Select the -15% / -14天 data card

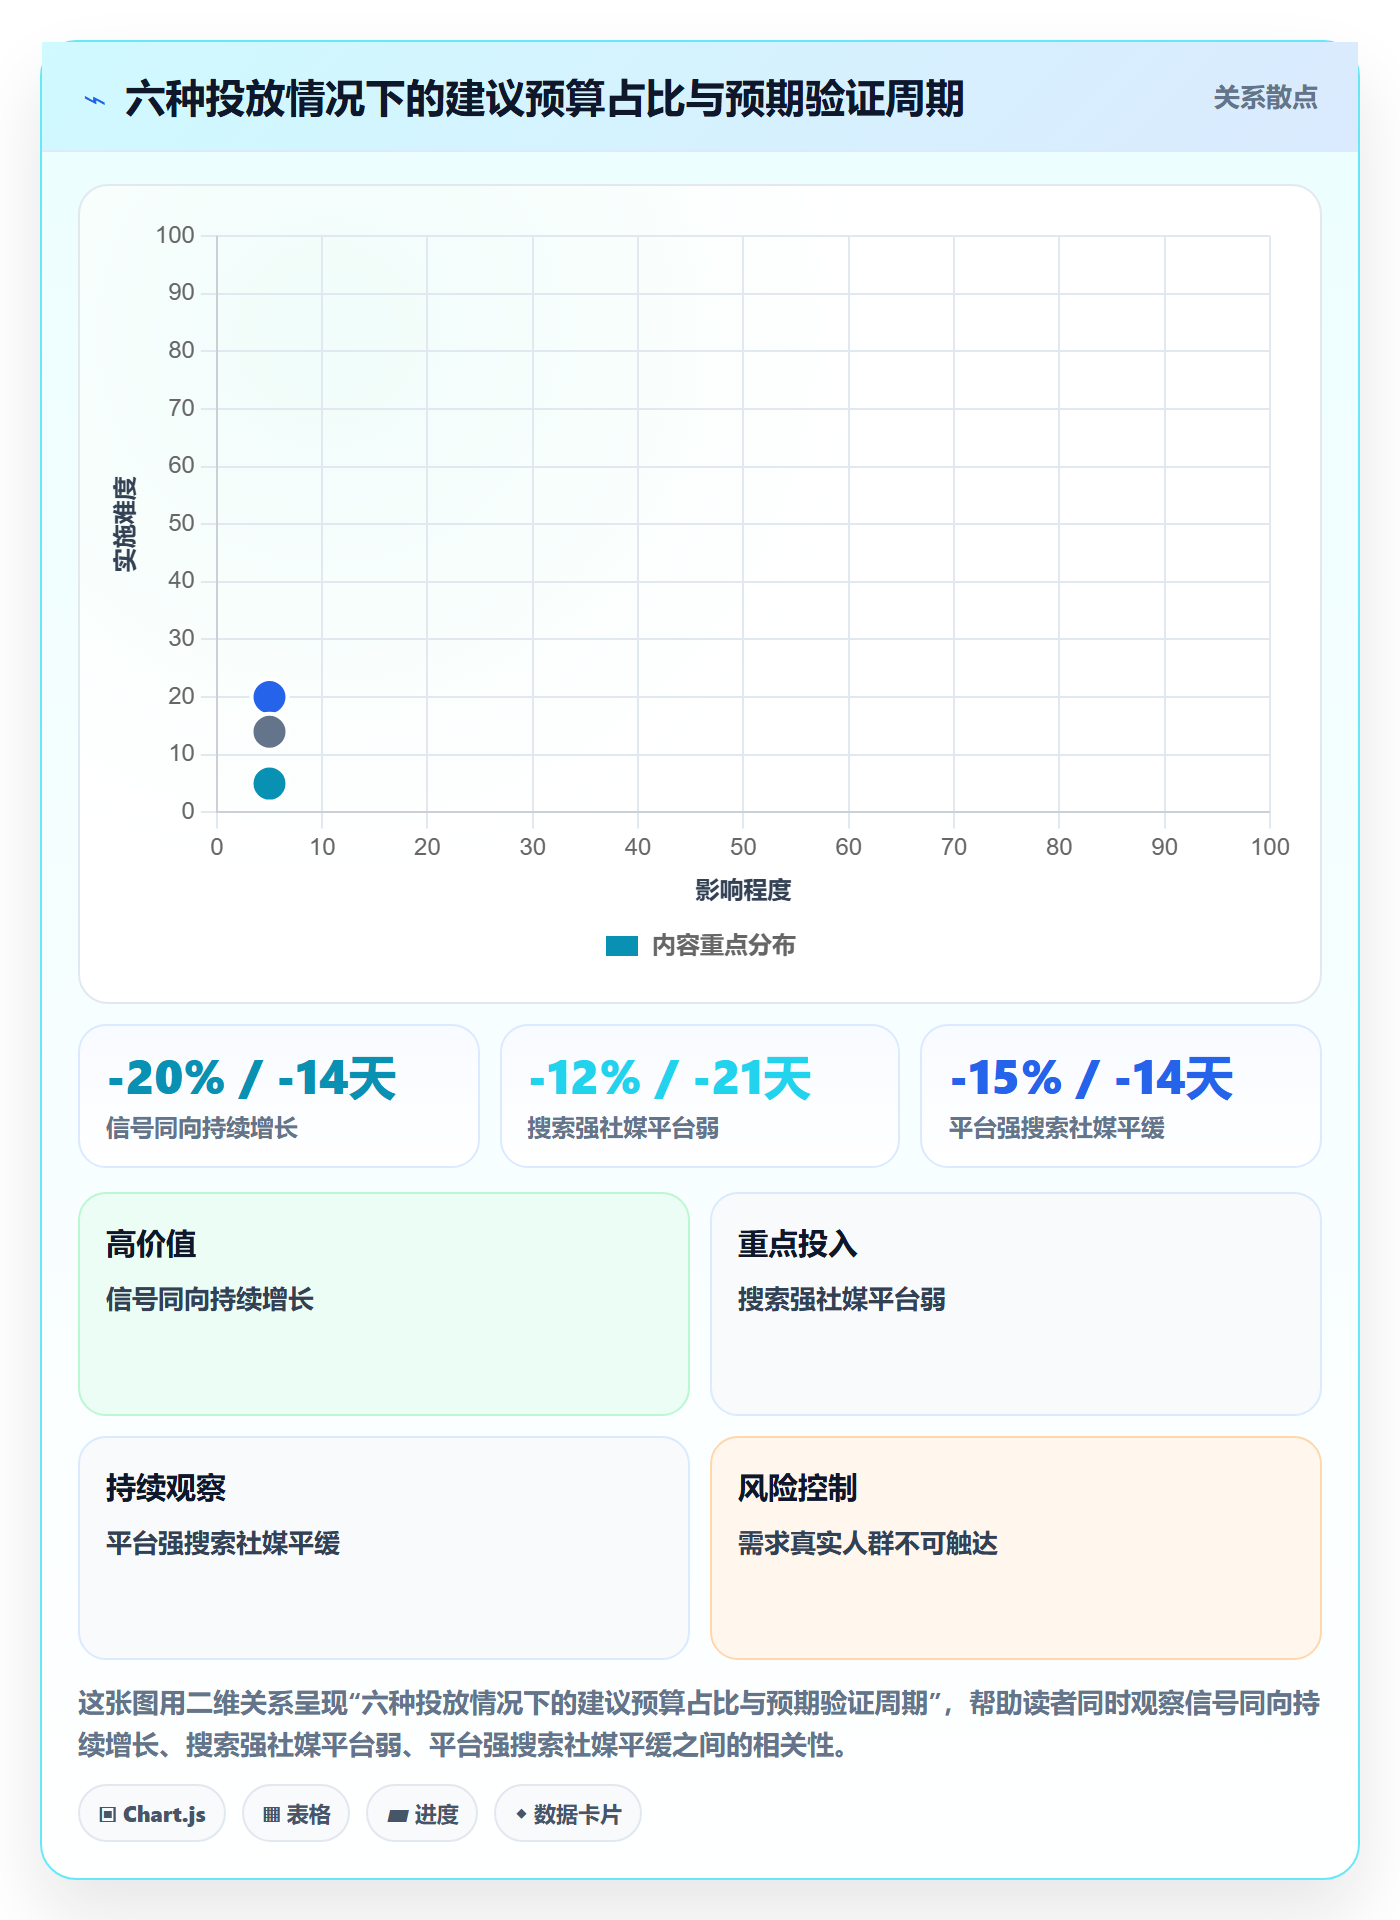[x=1121, y=1096]
